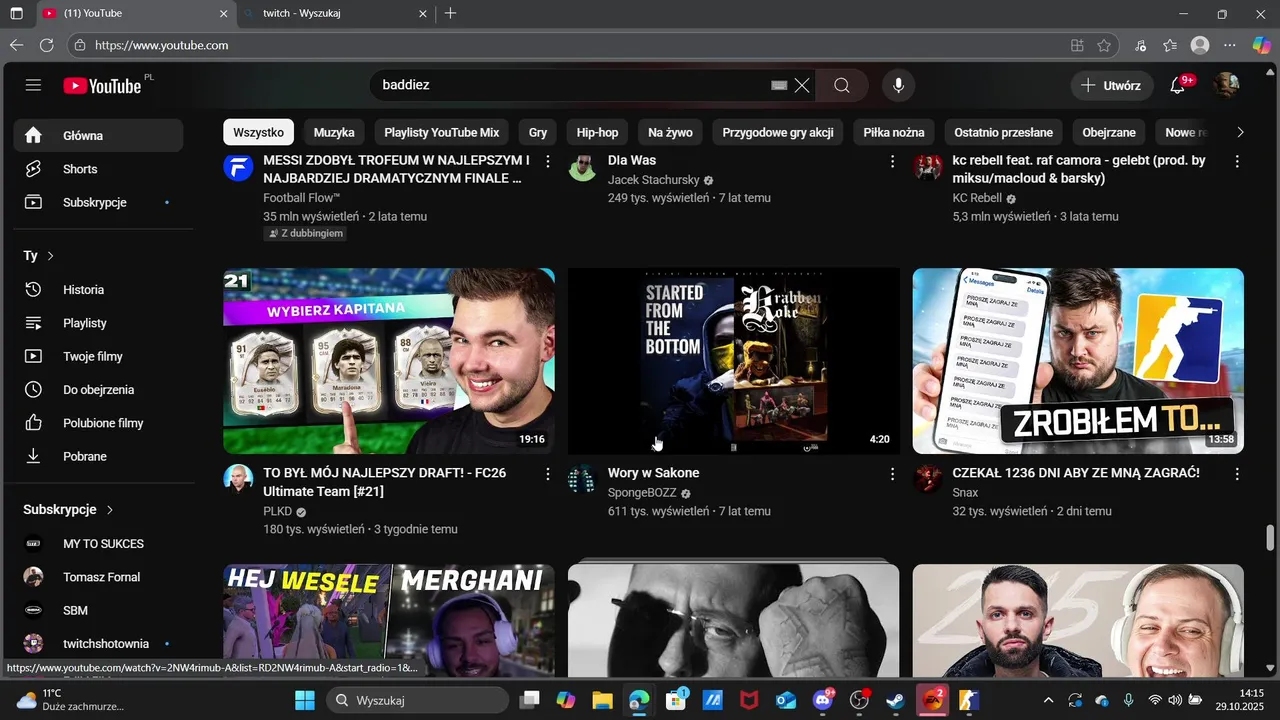Open Historia in sidebar

click(x=98, y=289)
